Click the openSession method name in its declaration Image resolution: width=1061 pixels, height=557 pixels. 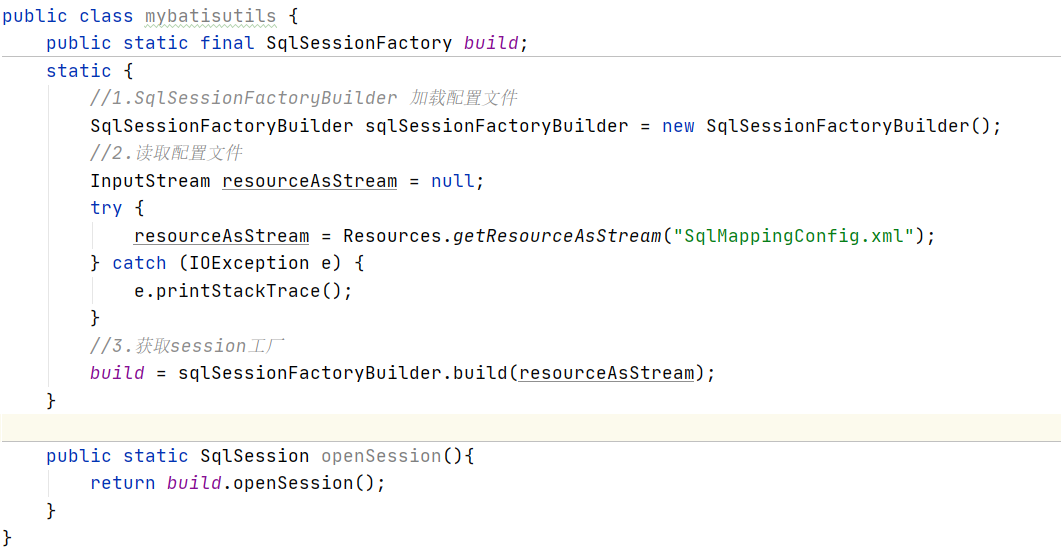click(x=381, y=455)
